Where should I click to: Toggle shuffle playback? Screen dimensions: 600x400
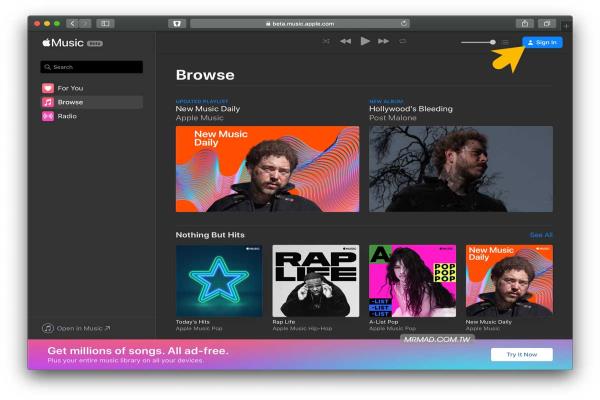326,41
